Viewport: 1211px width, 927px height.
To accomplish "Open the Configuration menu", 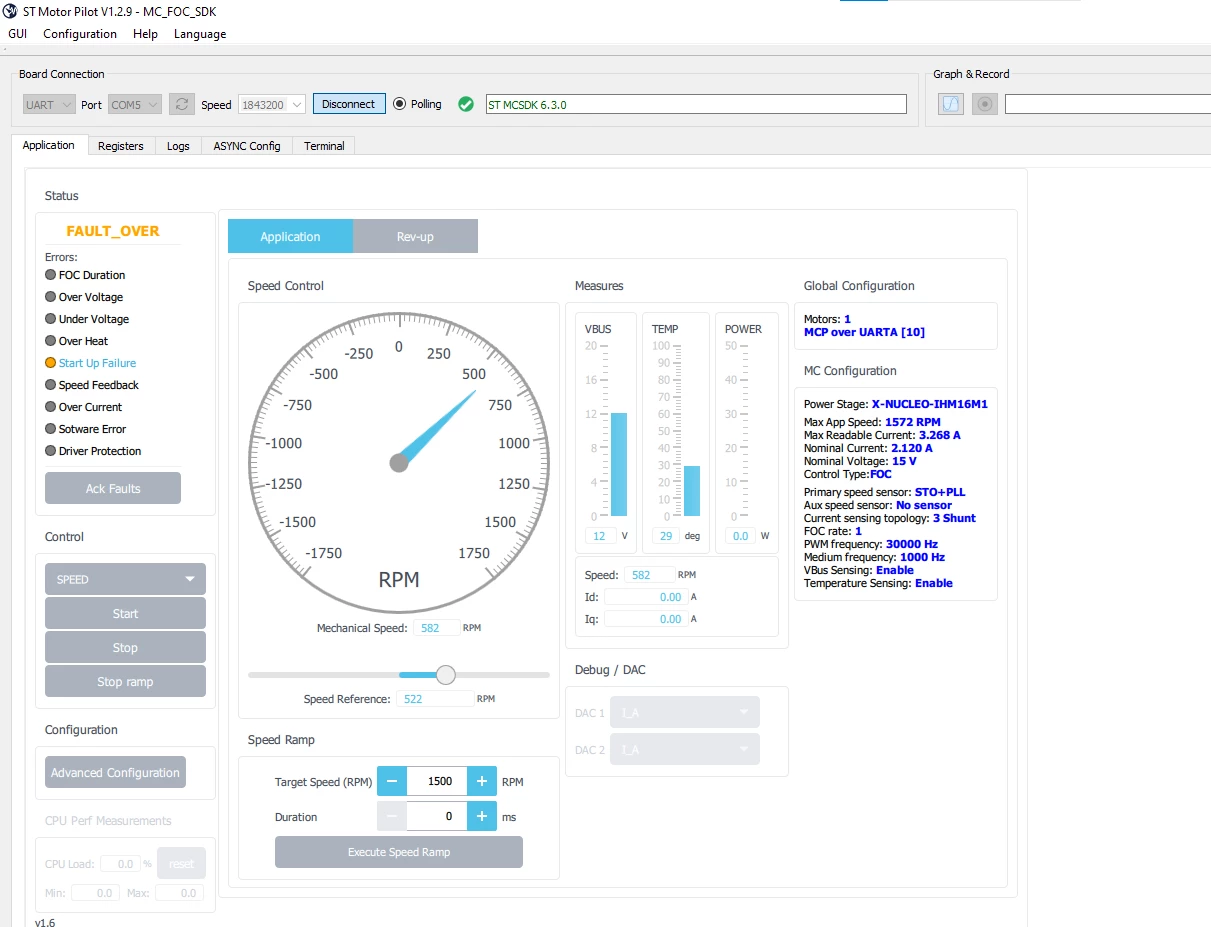I will point(80,34).
